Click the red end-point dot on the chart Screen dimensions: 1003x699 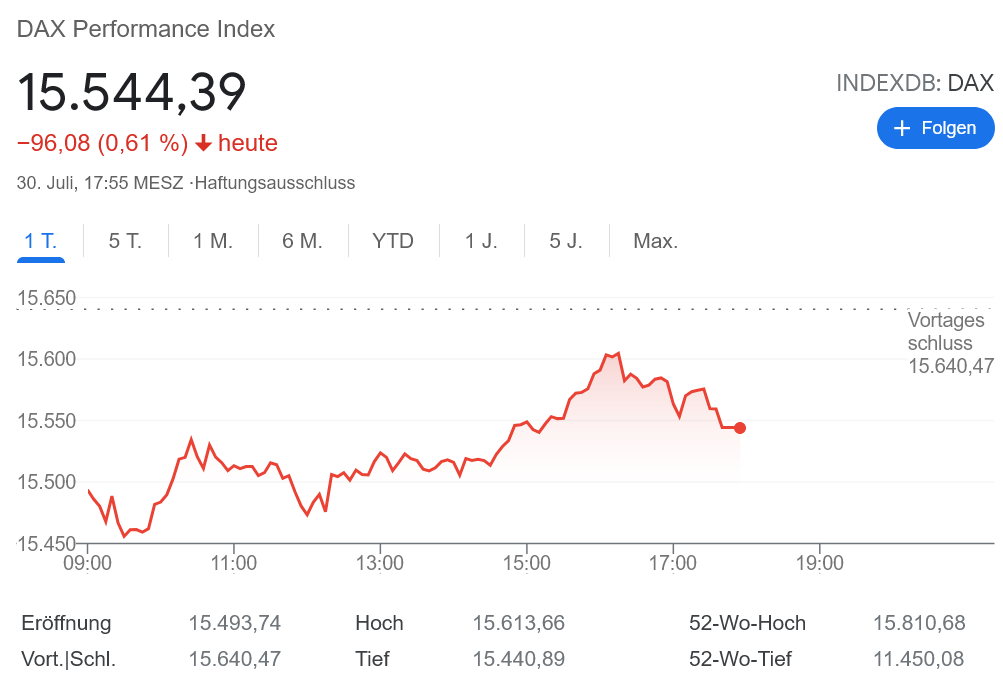(x=740, y=428)
